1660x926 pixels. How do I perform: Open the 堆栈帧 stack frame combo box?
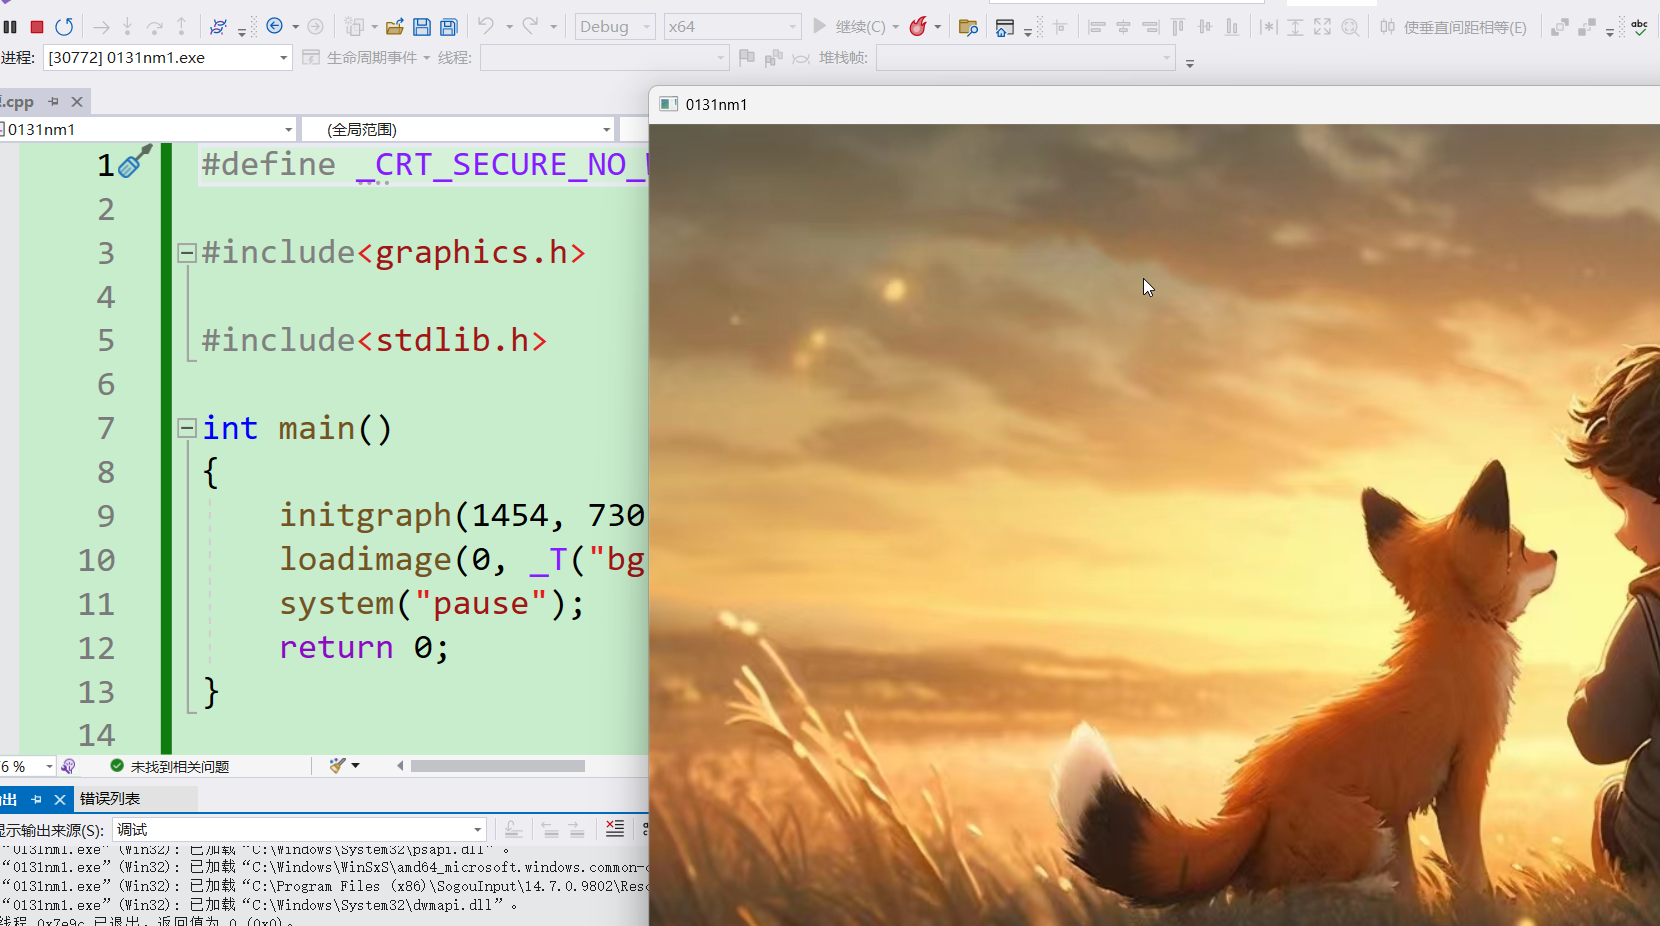point(1026,58)
